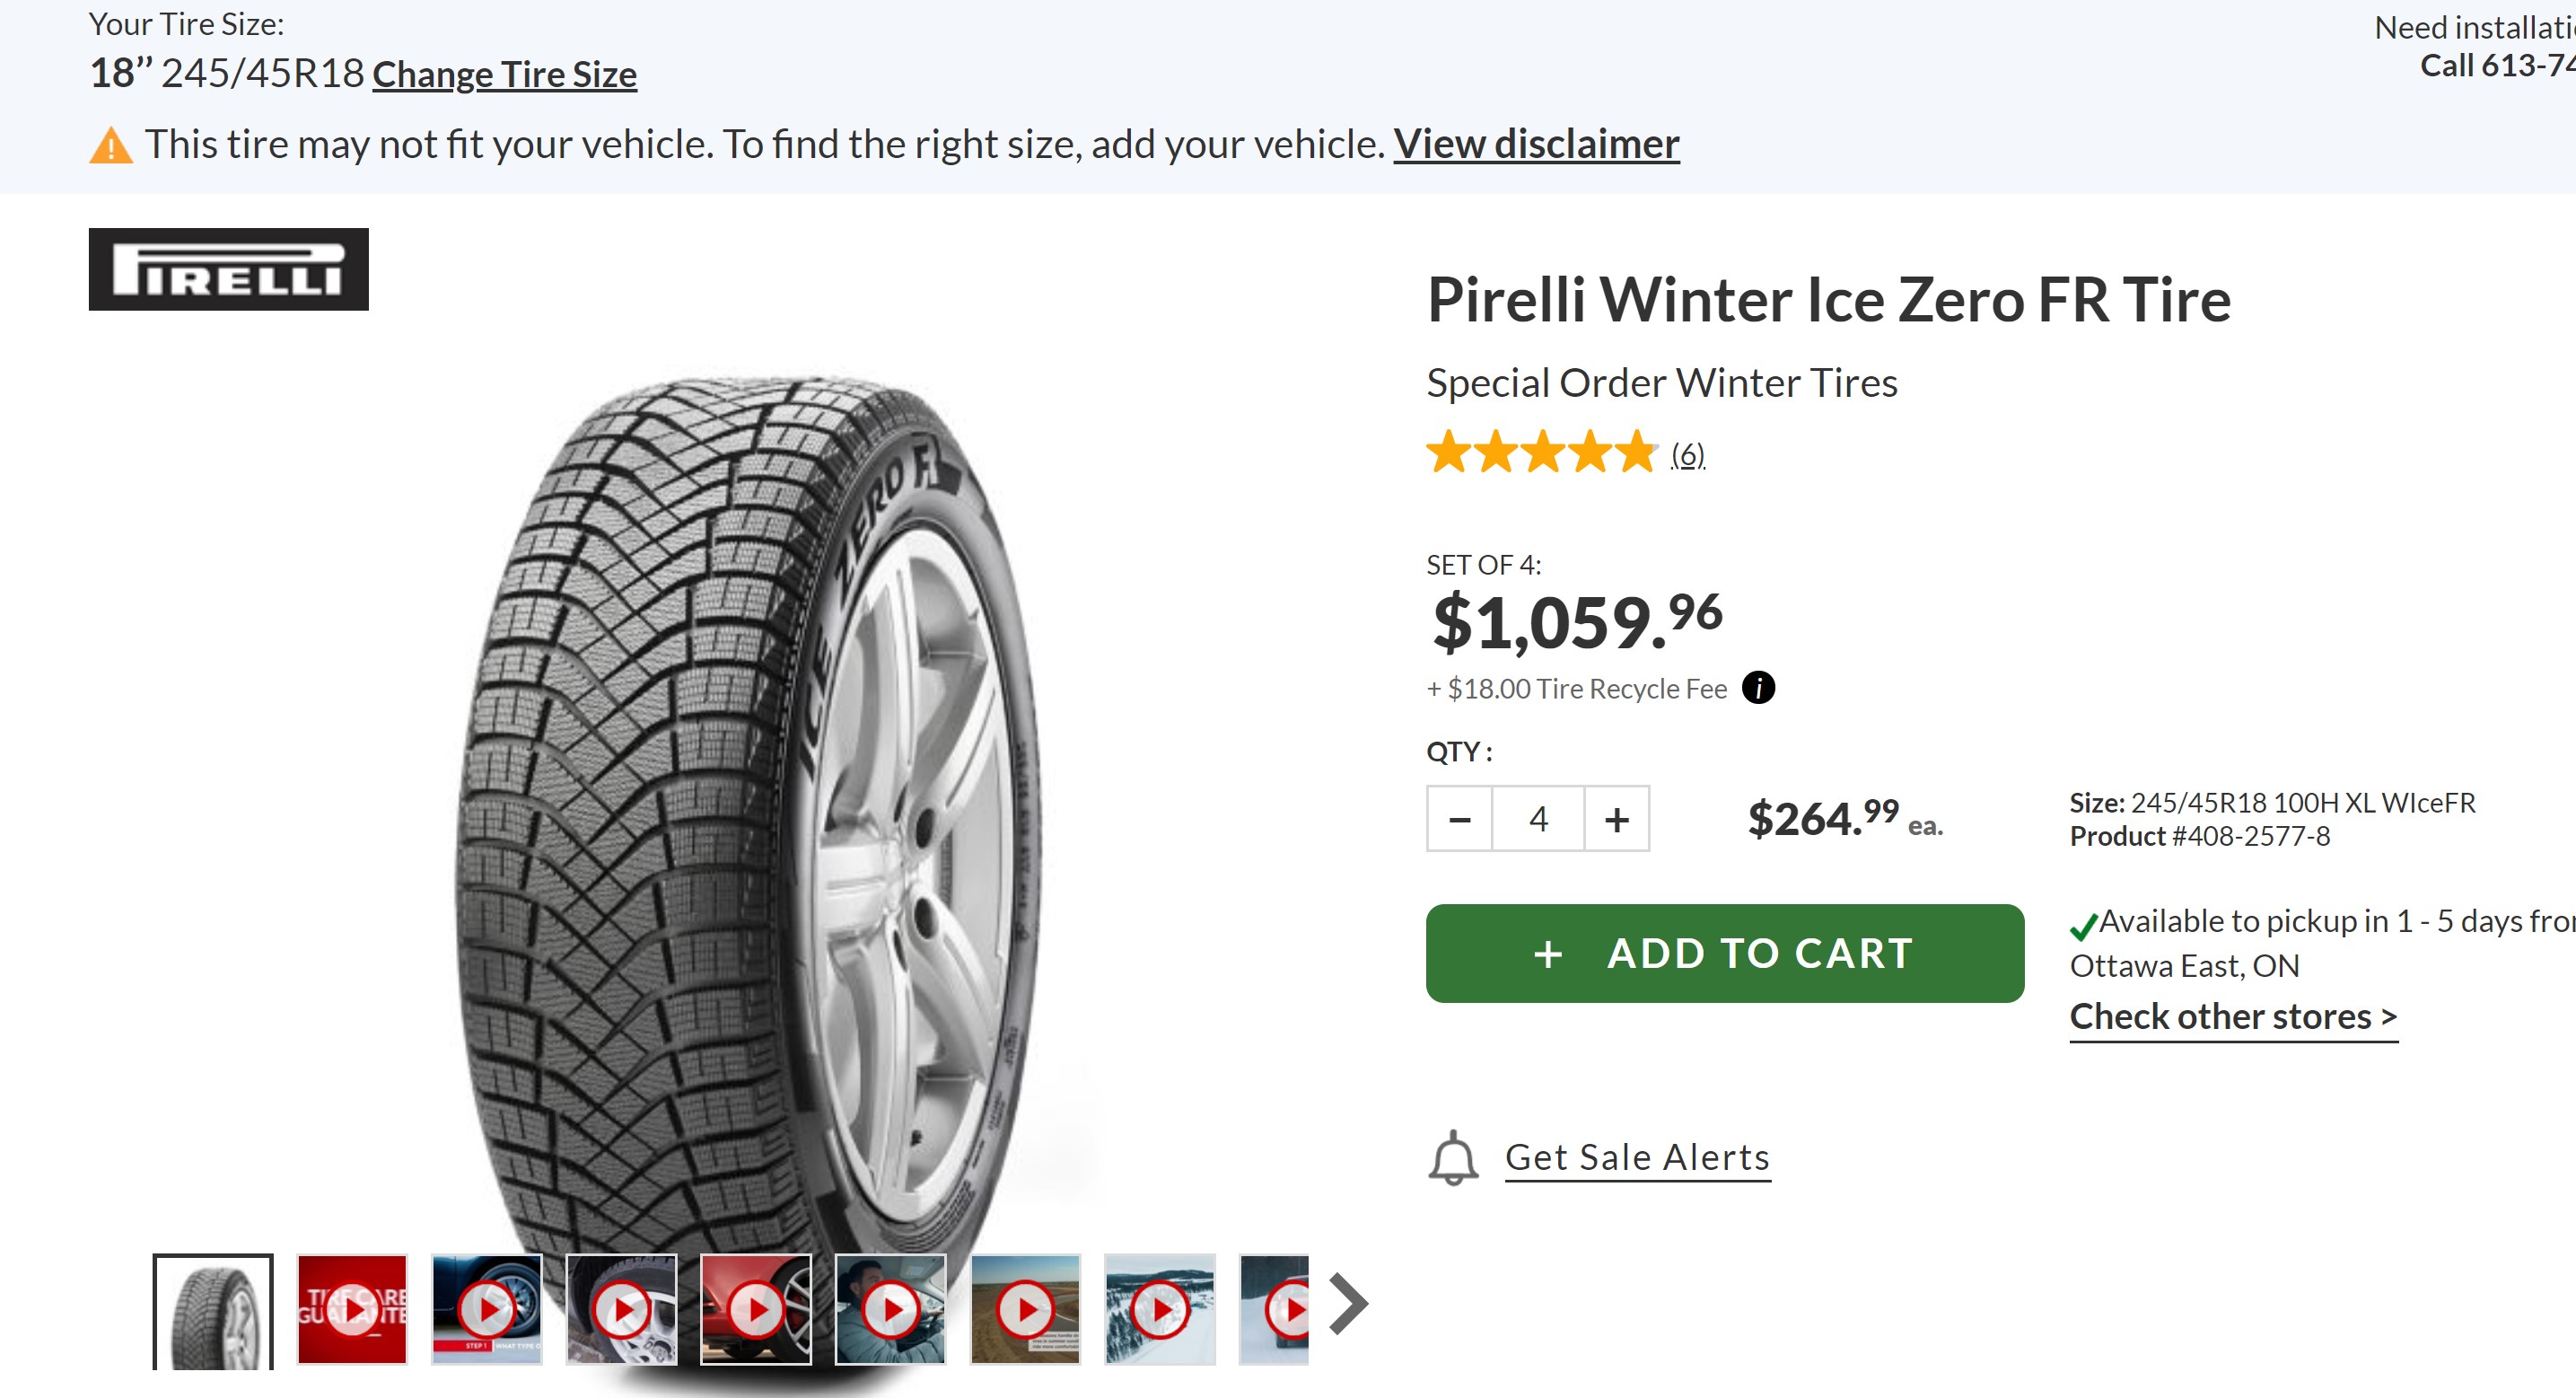Click the Get Sale Alerts bell icon

pos(1452,1158)
